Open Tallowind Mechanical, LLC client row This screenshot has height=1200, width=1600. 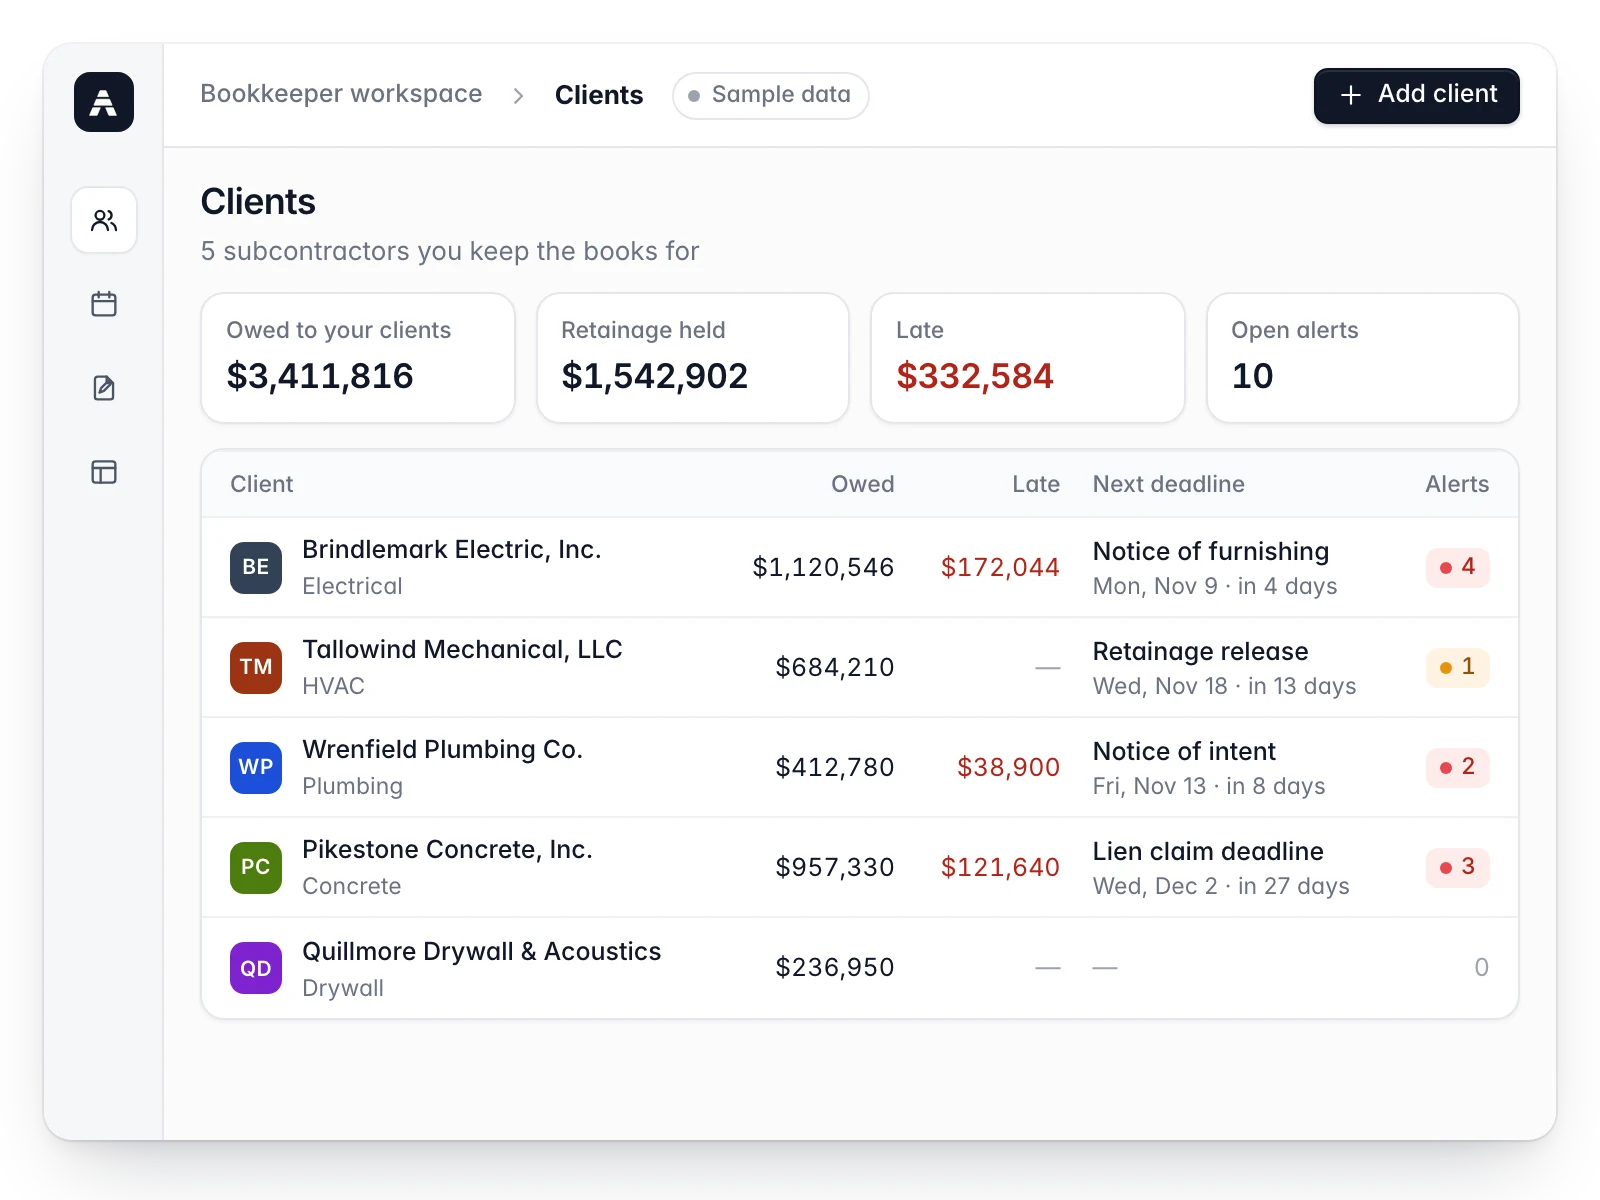tap(860, 667)
